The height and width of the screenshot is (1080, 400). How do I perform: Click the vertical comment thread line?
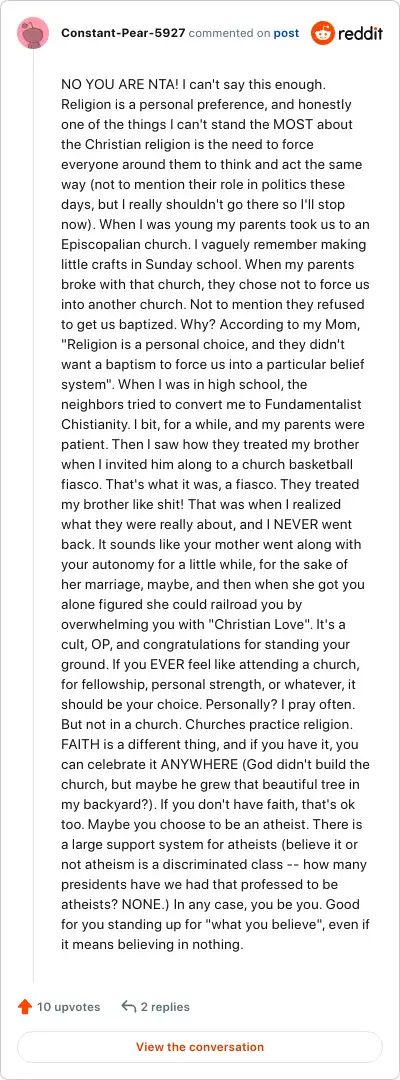[33, 517]
